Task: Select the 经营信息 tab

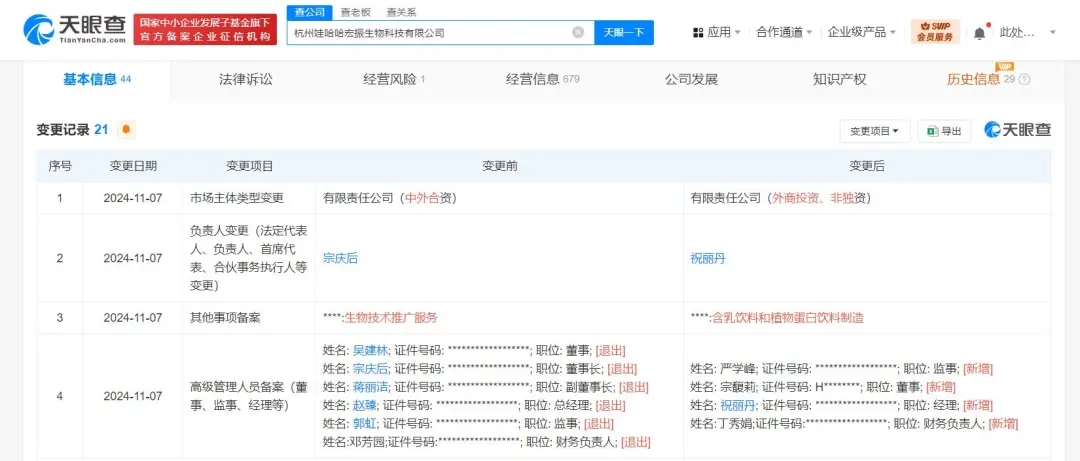Action: (x=543, y=79)
